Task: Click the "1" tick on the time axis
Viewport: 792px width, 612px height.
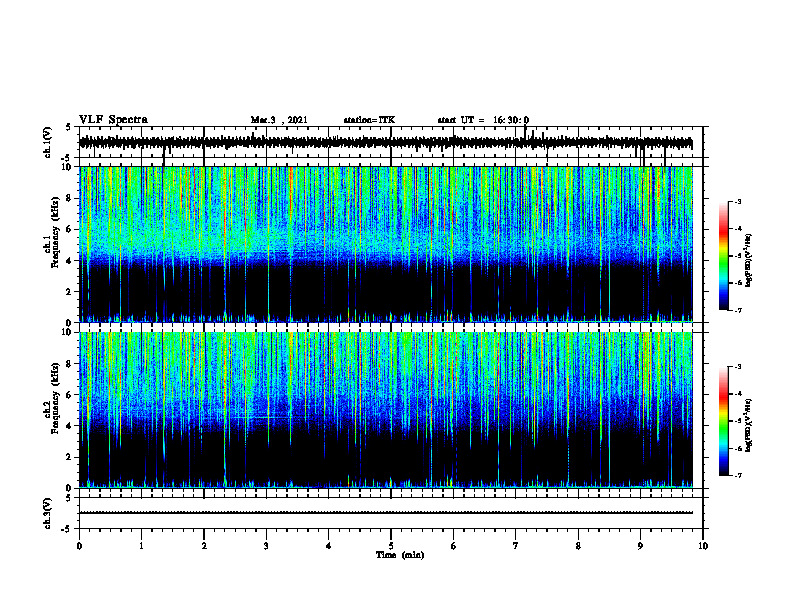Action: (141, 546)
